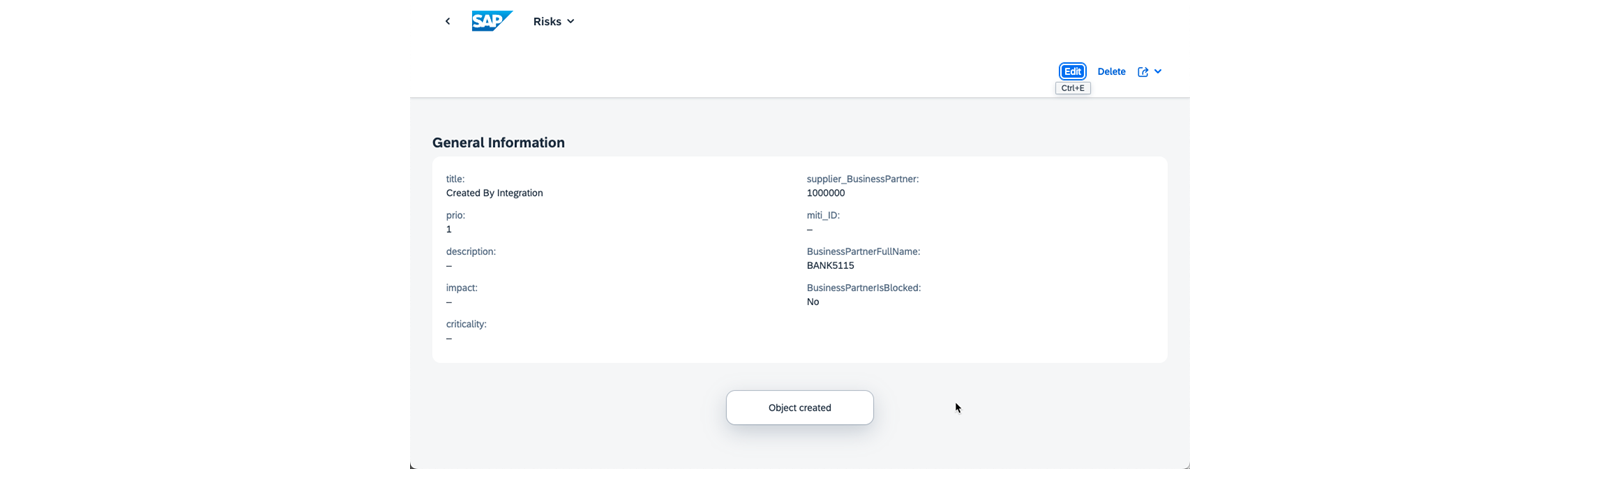Click the BusinessPartnerIsBlocked value No
This screenshot has height=479, width=1600.
coord(813,302)
